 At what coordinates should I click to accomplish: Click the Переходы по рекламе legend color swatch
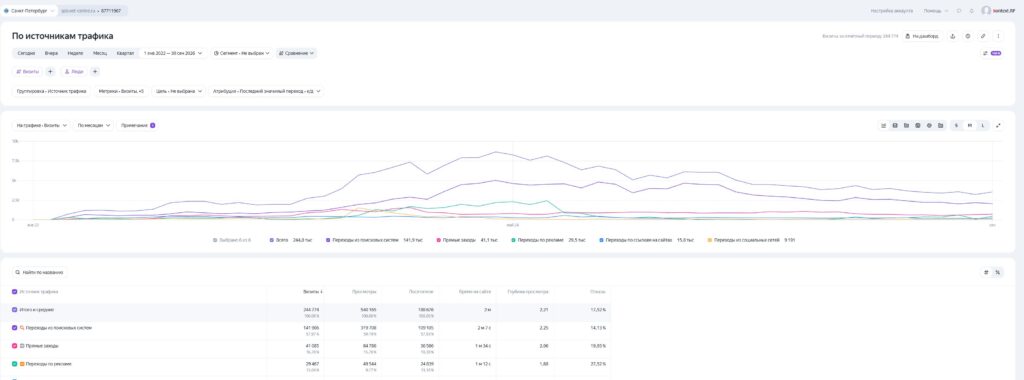click(513, 240)
